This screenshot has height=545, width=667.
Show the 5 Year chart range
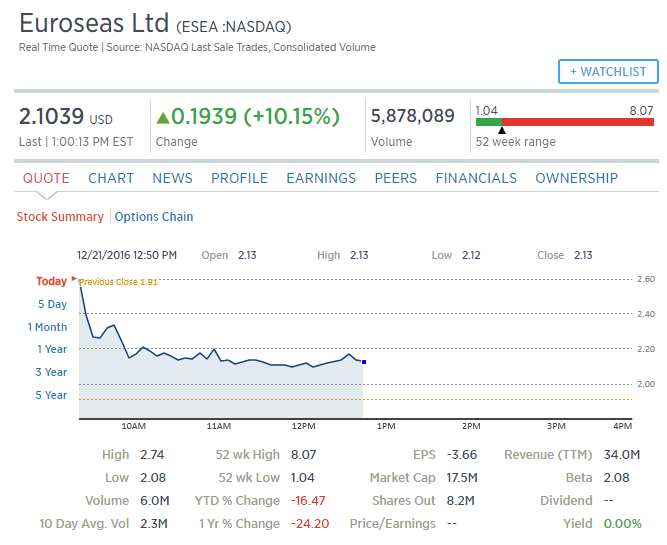click(x=51, y=395)
